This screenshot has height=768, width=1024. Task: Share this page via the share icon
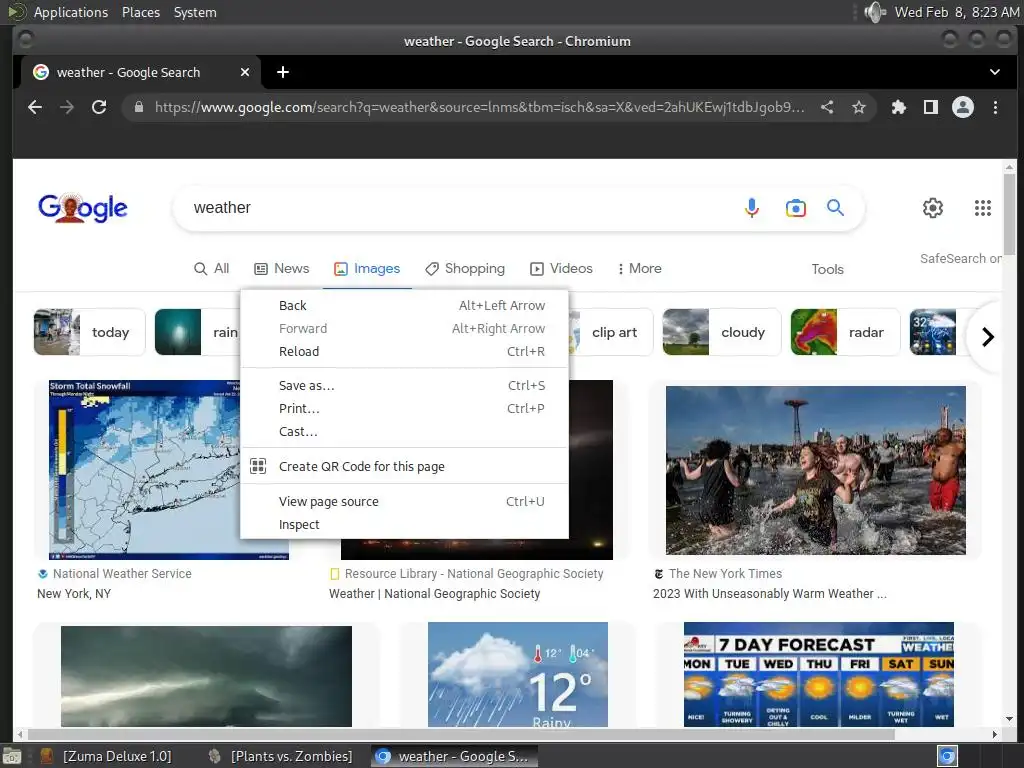coord(827,107)
